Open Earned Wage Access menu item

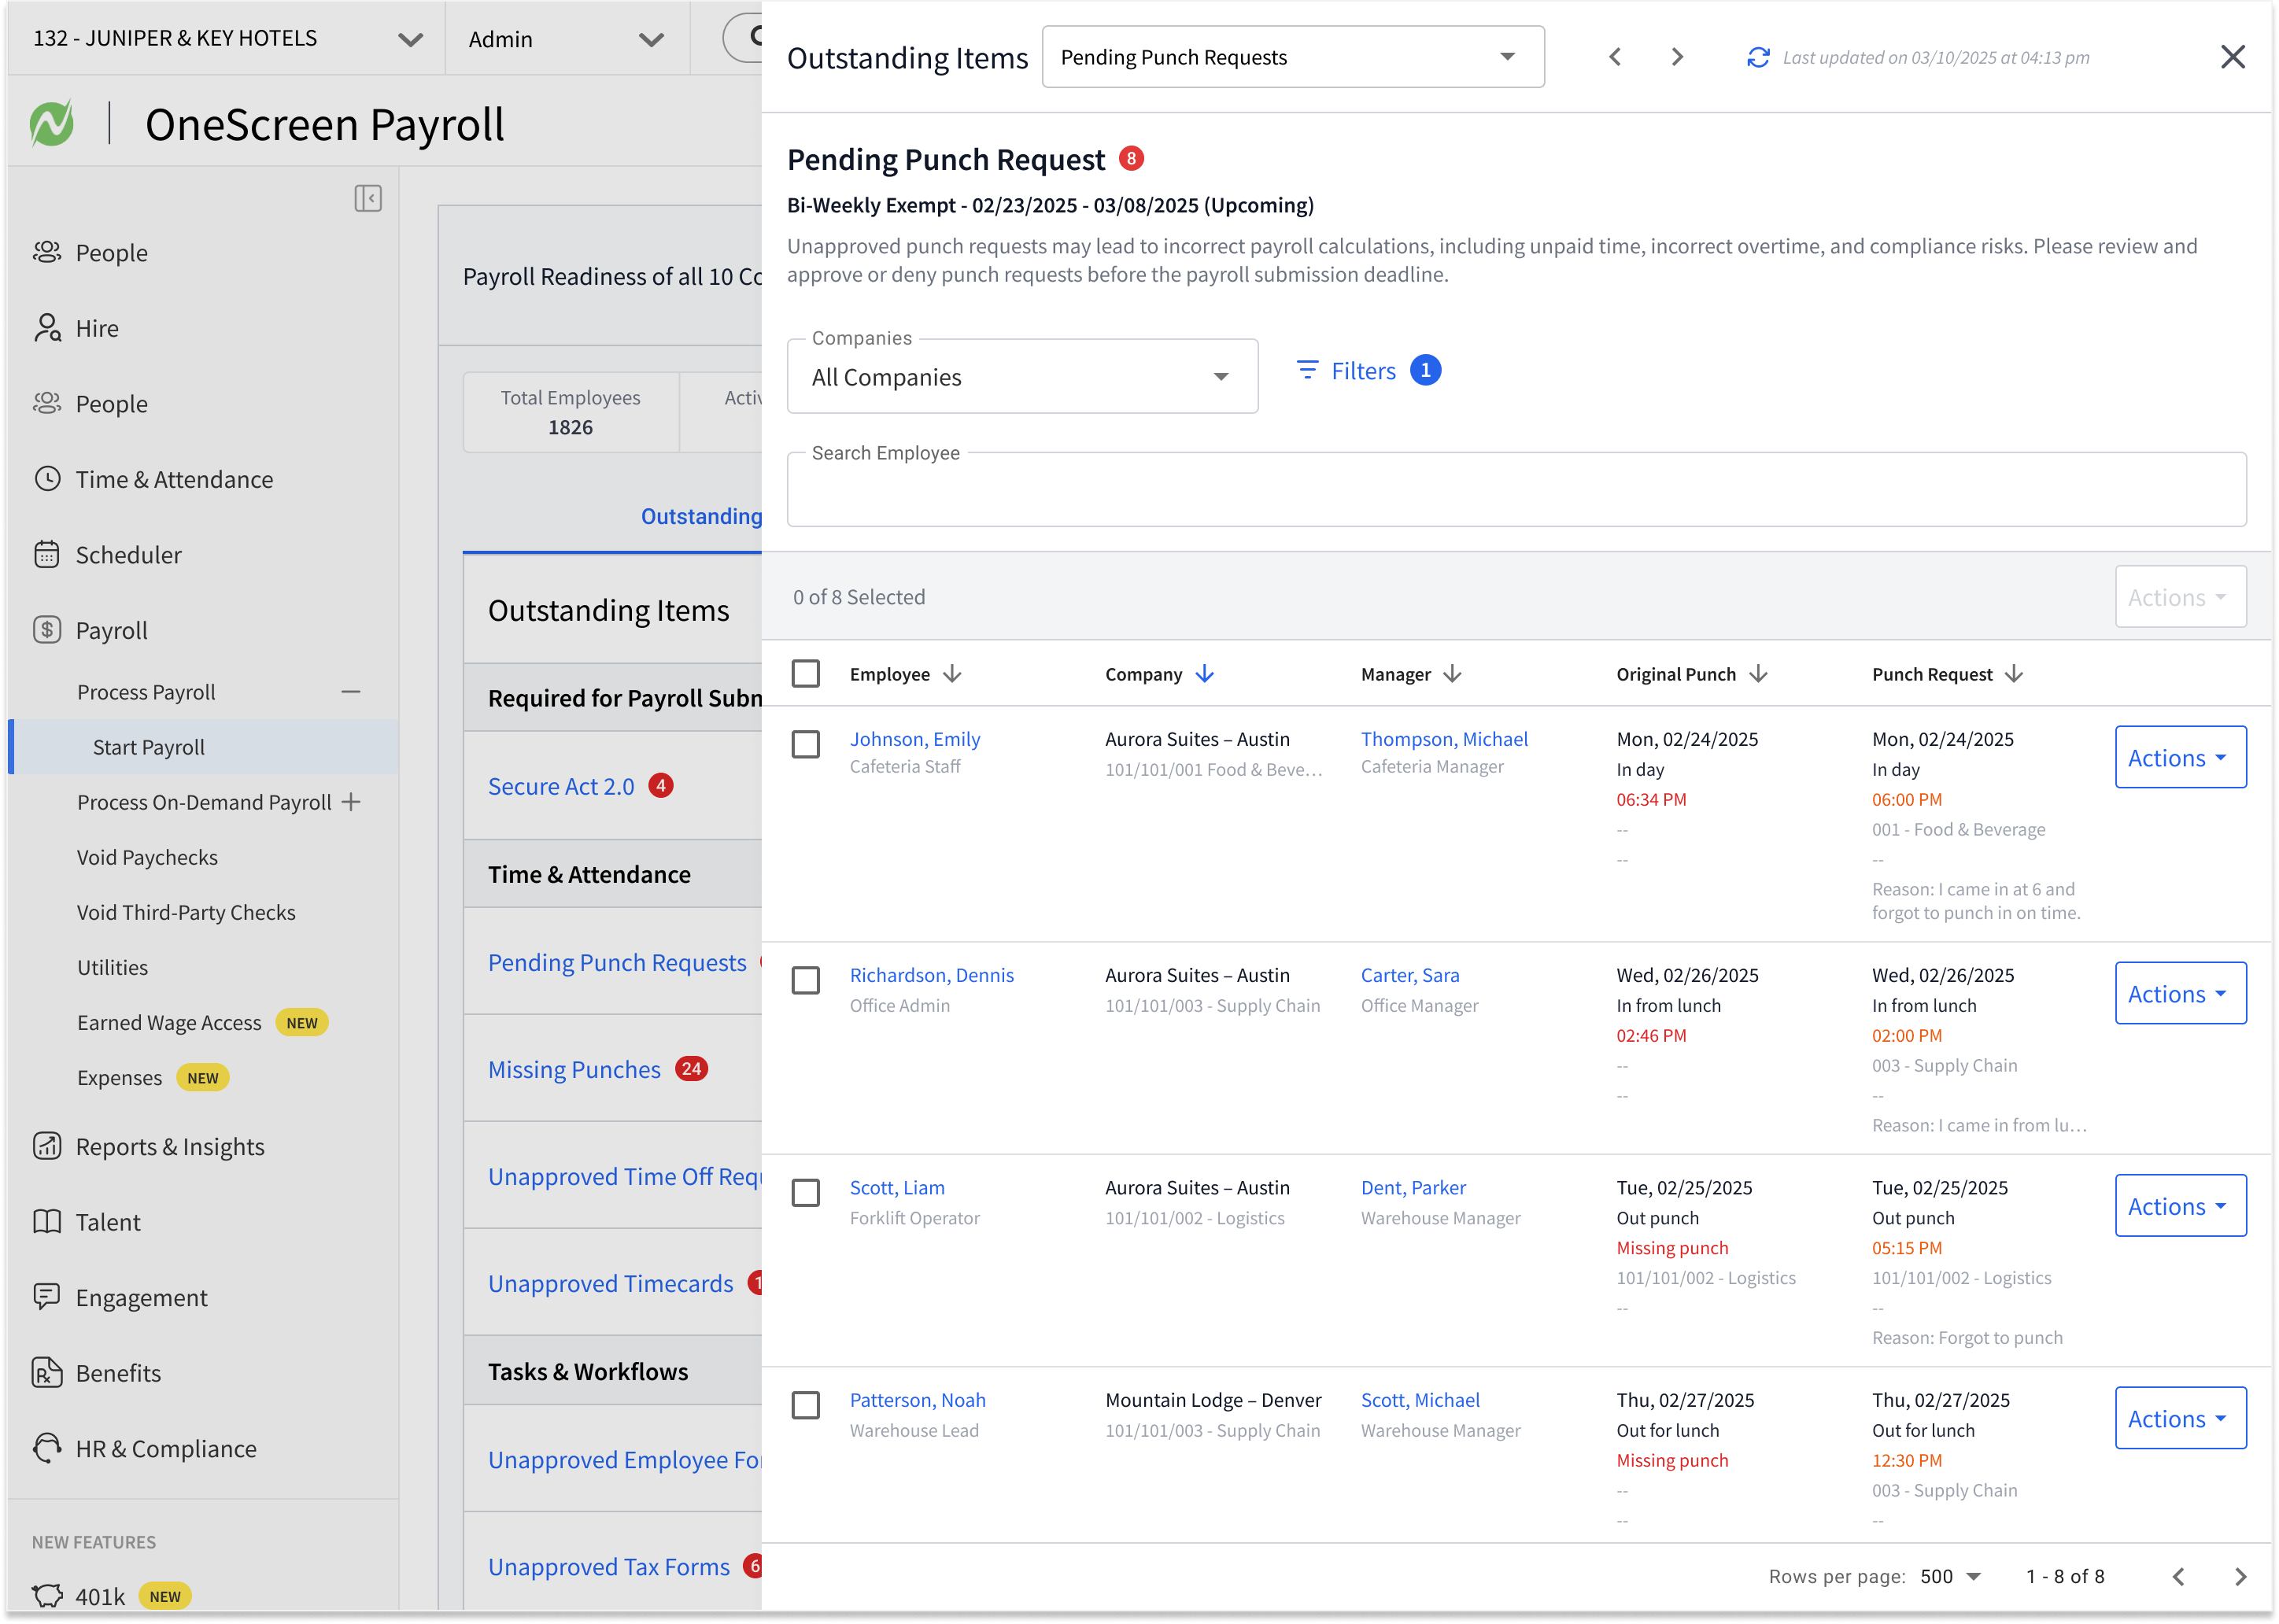point(169,1022)
